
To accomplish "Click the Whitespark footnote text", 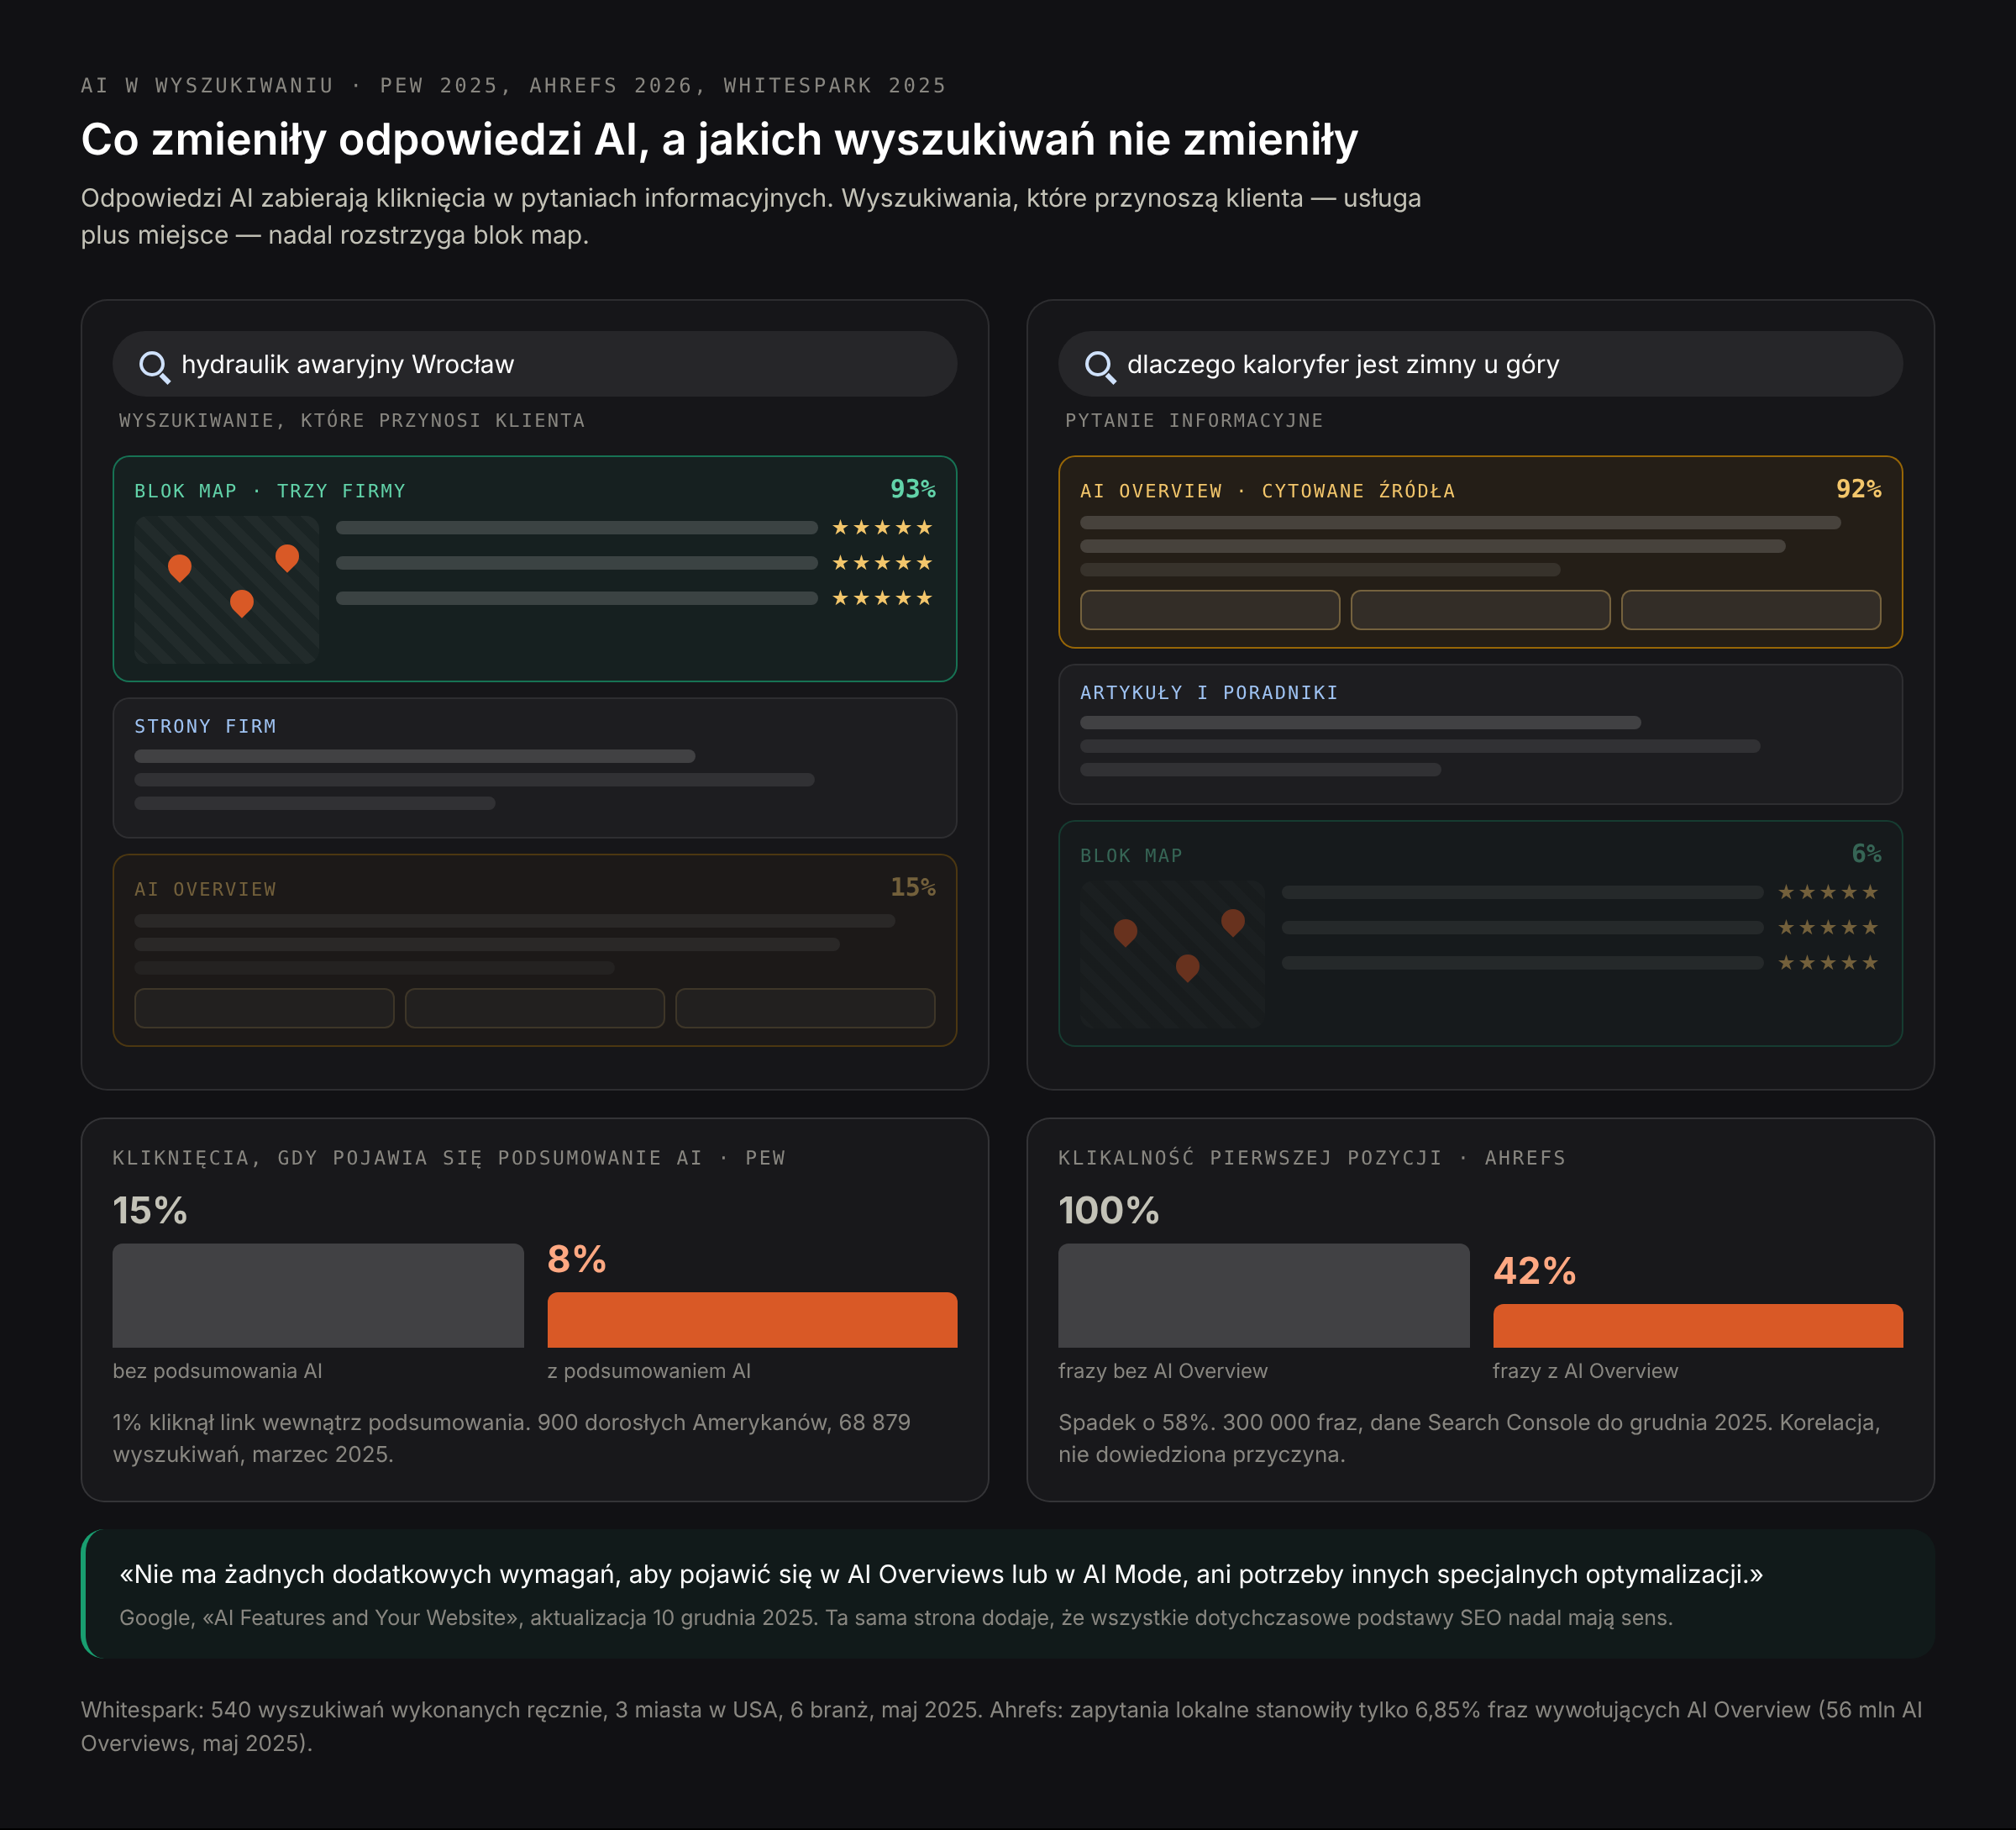I will coord(1002,1726).
